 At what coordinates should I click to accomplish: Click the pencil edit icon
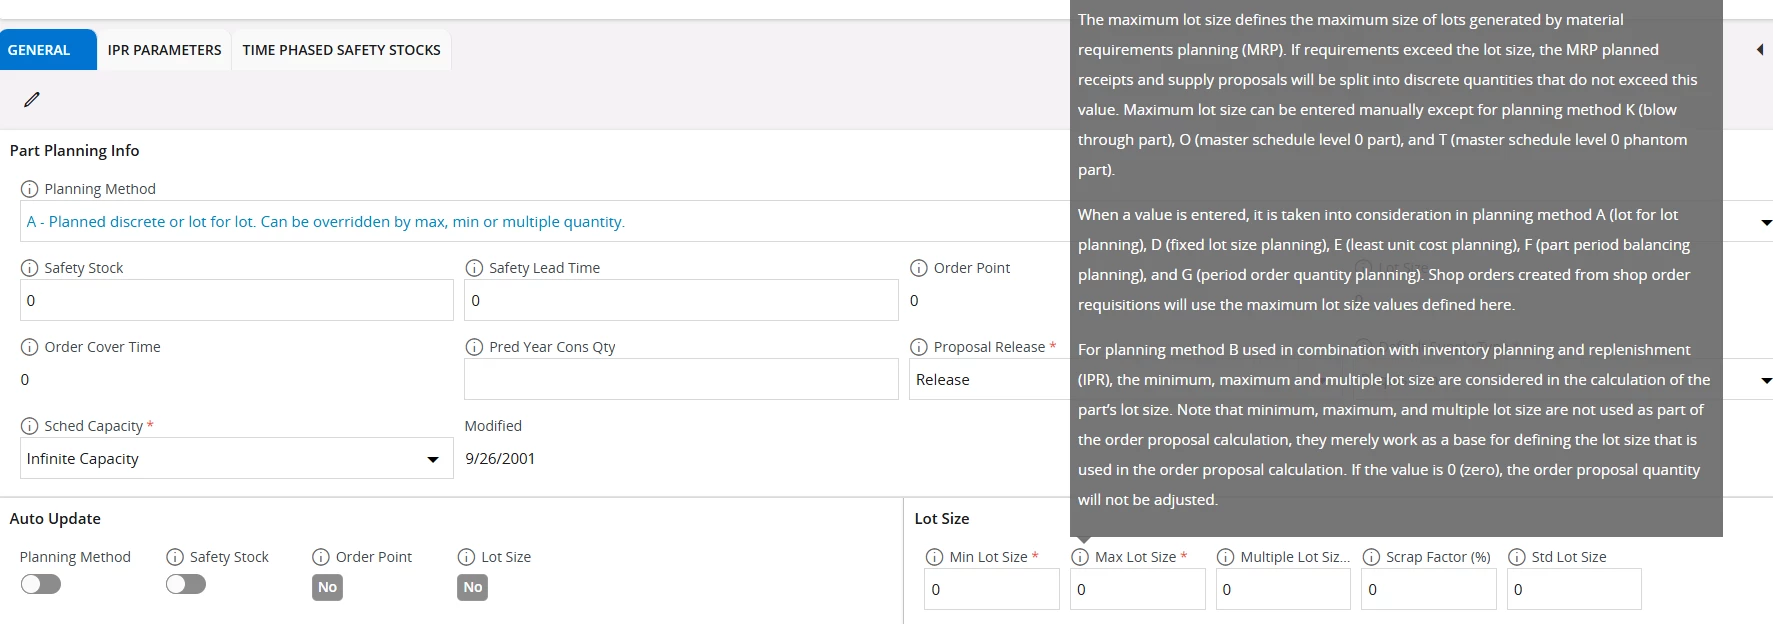point(32,99)
